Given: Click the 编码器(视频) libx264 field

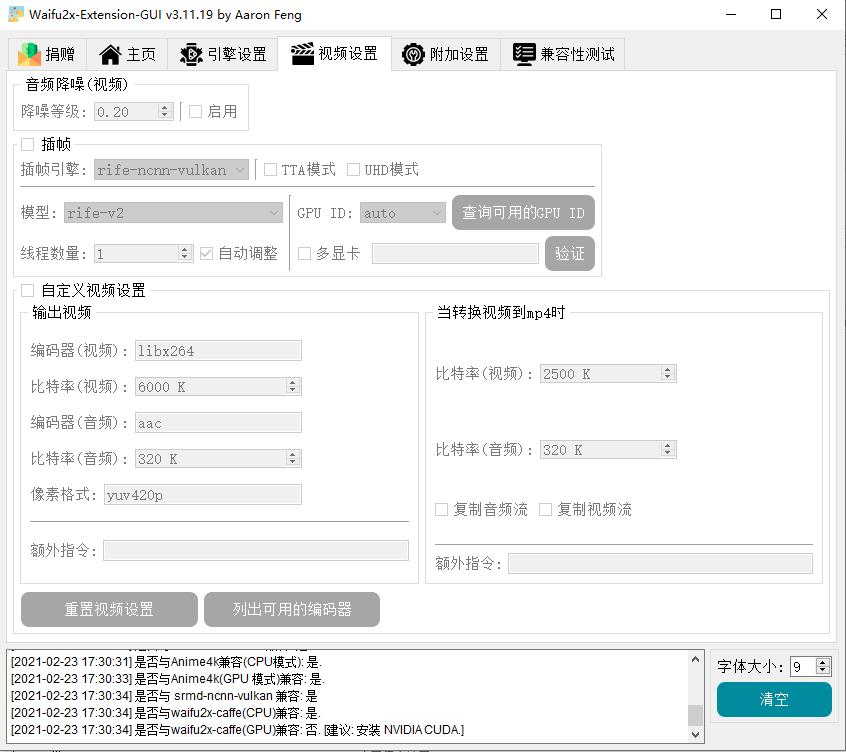Looking at the screenshot, I should coord(218,351).
